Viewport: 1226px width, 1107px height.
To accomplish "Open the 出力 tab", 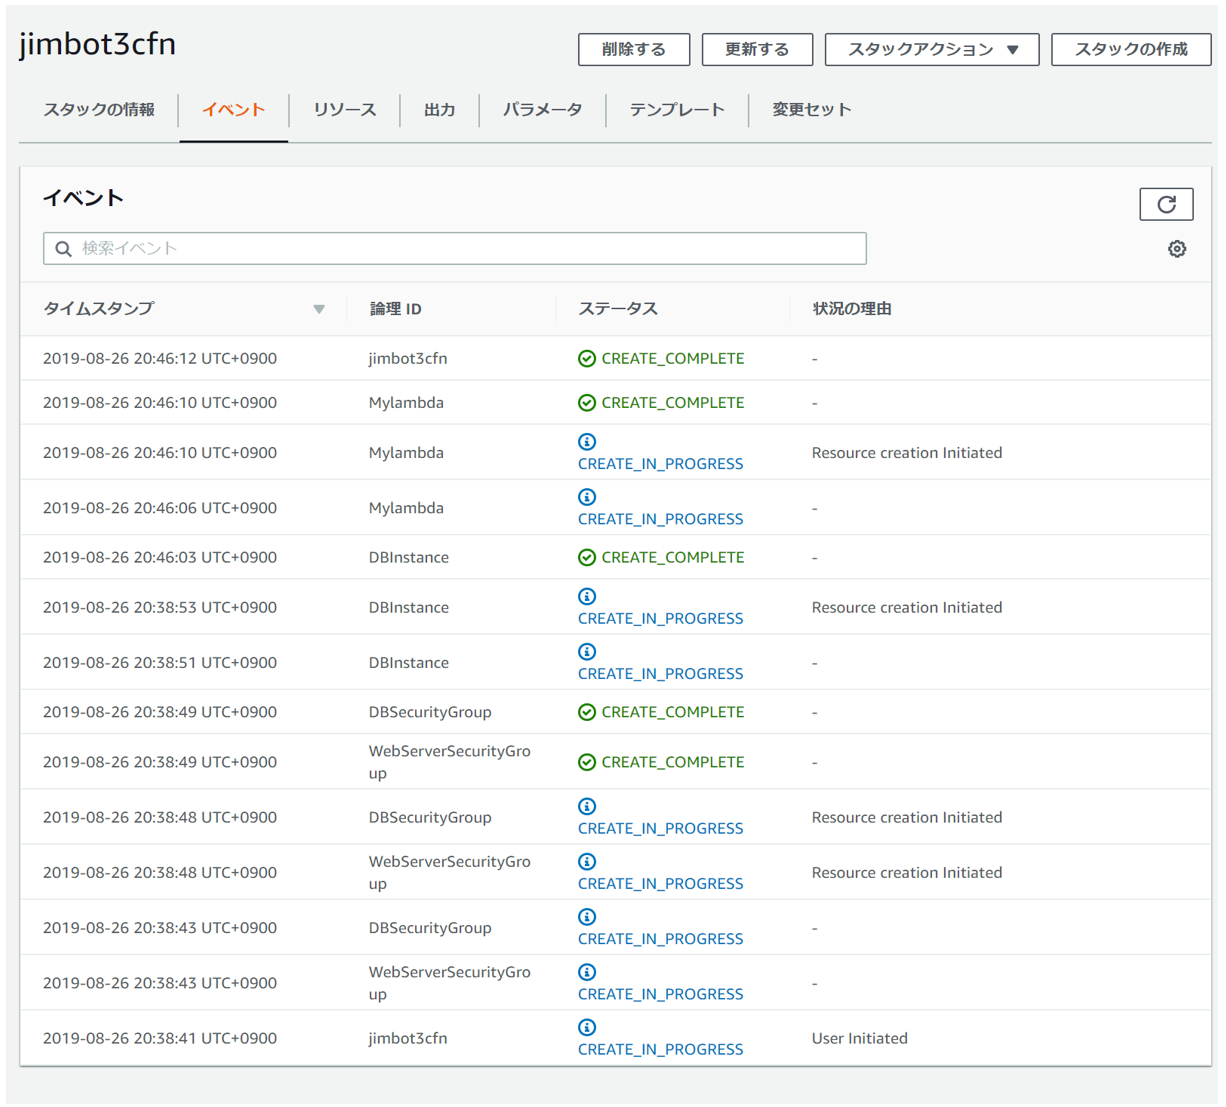I will tap(440, 110).
